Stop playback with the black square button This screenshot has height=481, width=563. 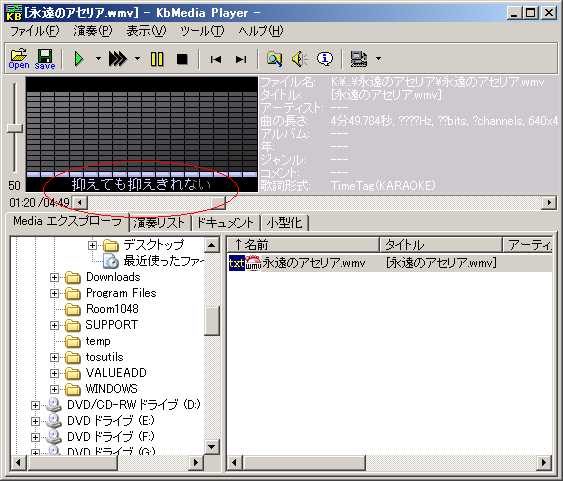[x=182, y=59]
